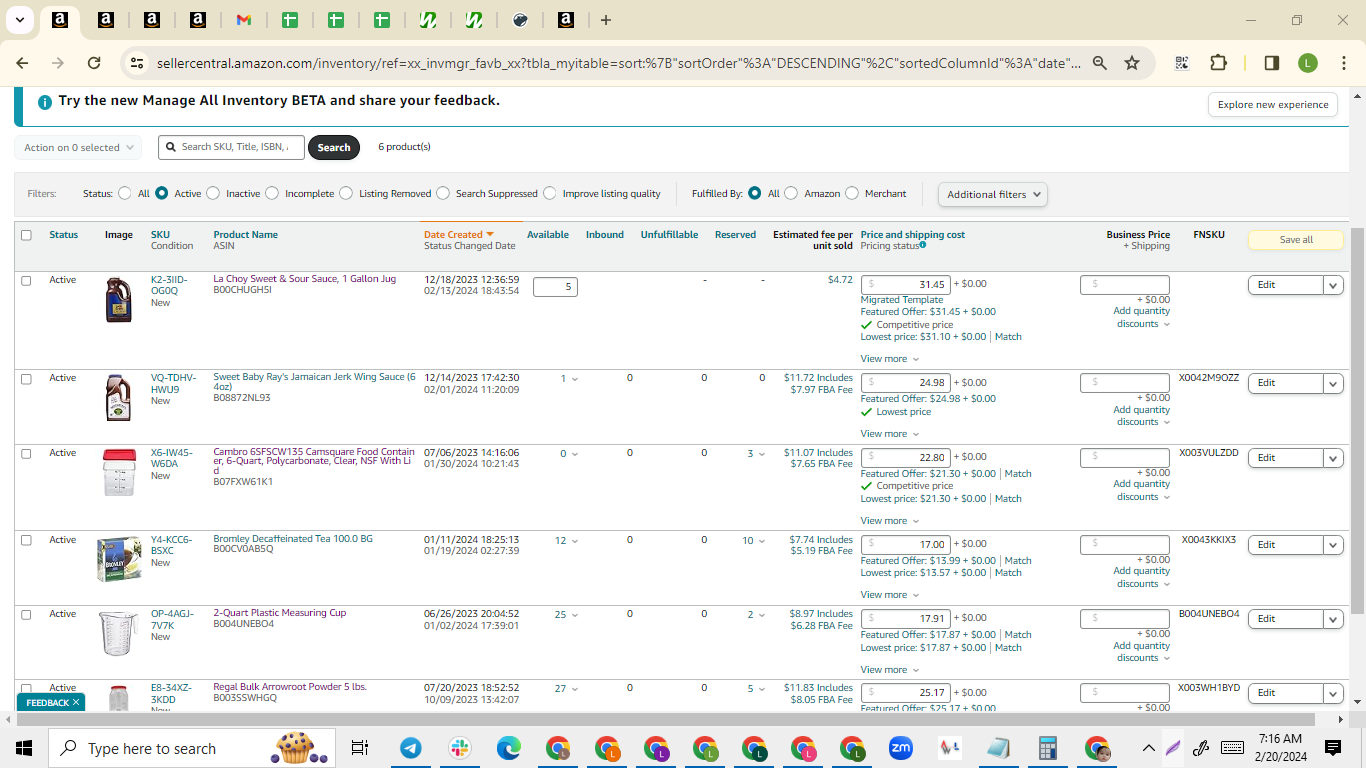Expand the Additional filters dropdown
This screenshot has width=1366, height=768.
click(992, 194)
